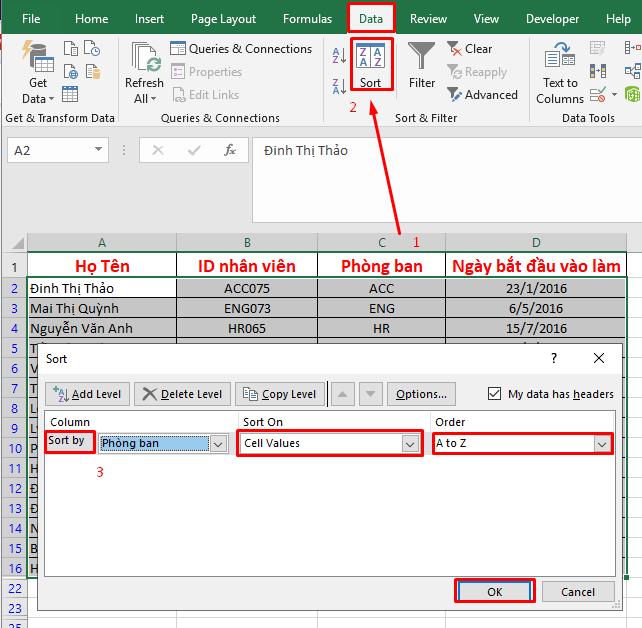Open the Sort dialog from the ribbon

pyautogui.click(x=370, y=63)
